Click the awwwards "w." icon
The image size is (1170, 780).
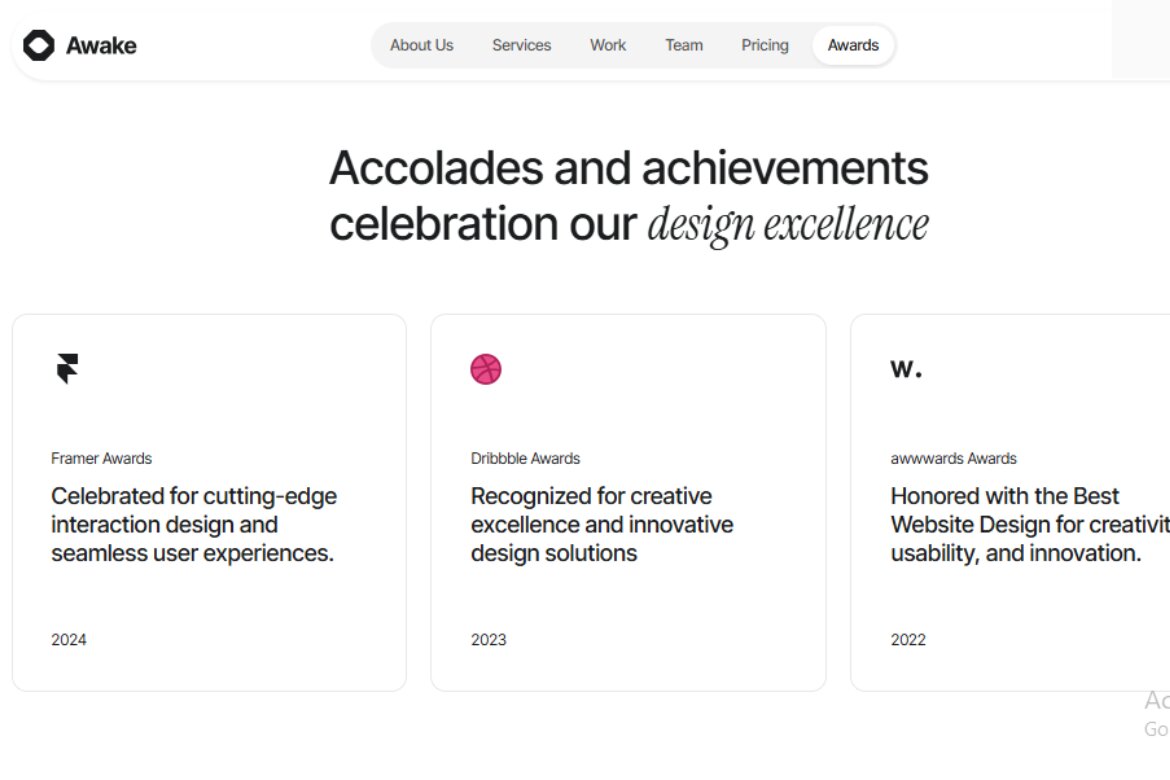(903, 367)
